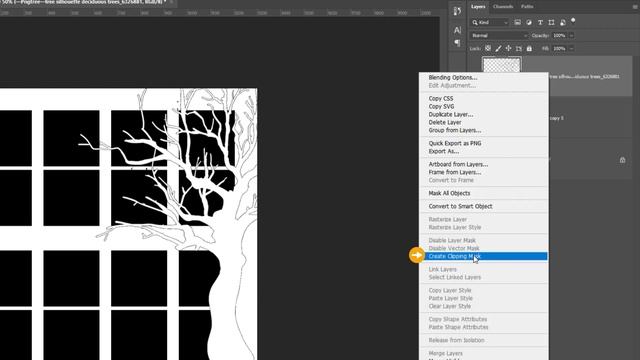Filter for pixel layers icon
This screenshot has width=640, height=360.
point(517,22)
